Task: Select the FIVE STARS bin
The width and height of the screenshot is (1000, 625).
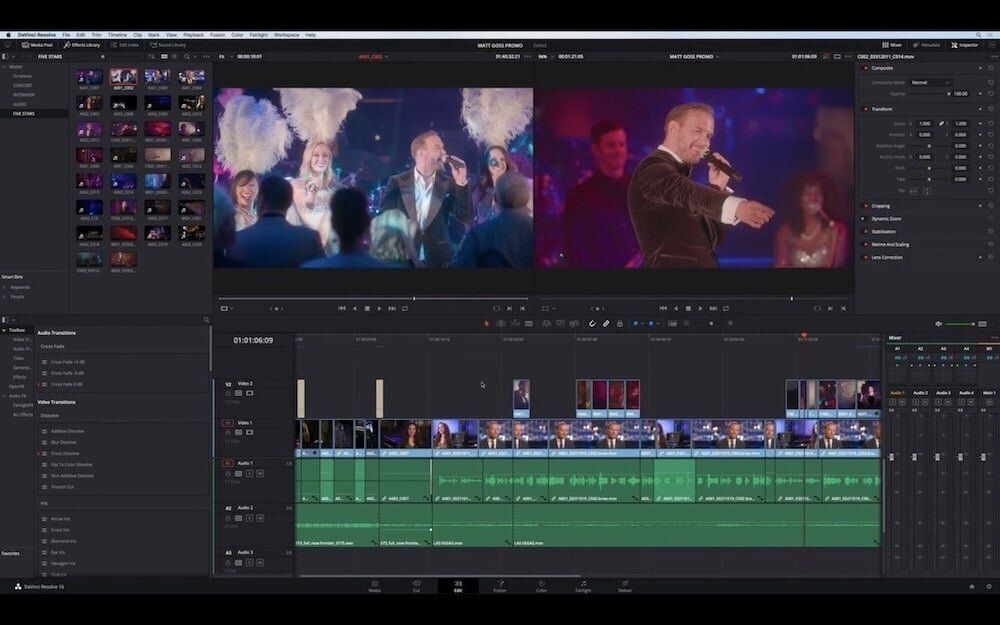Action: pos(23,113)
